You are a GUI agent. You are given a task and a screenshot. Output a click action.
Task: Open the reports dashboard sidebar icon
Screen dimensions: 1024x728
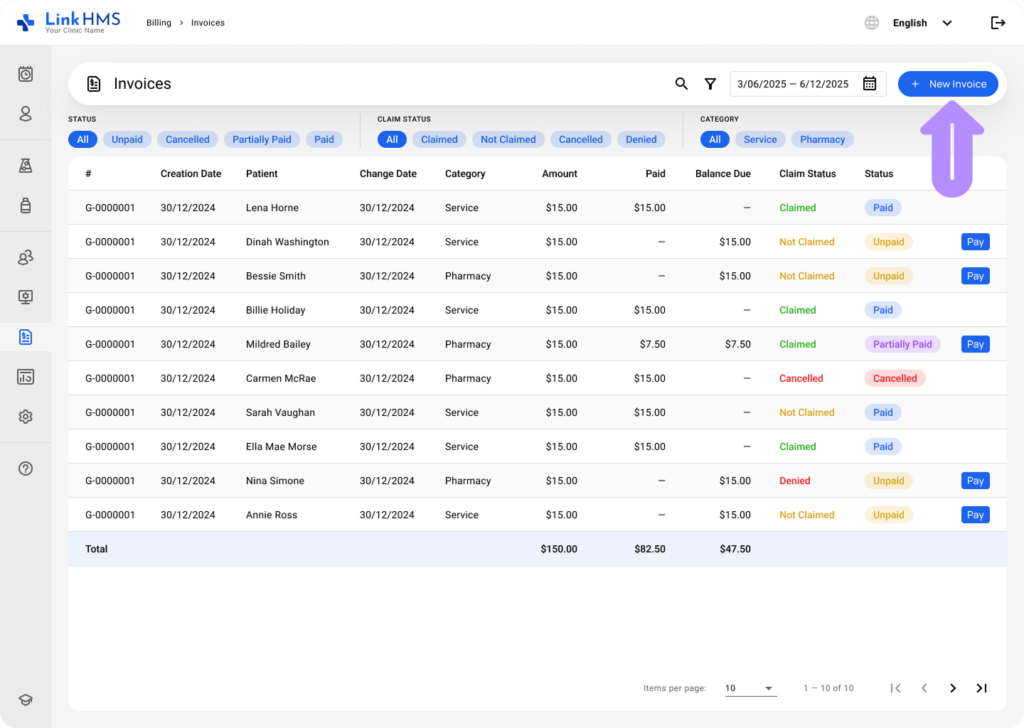[x=25, y=377]
